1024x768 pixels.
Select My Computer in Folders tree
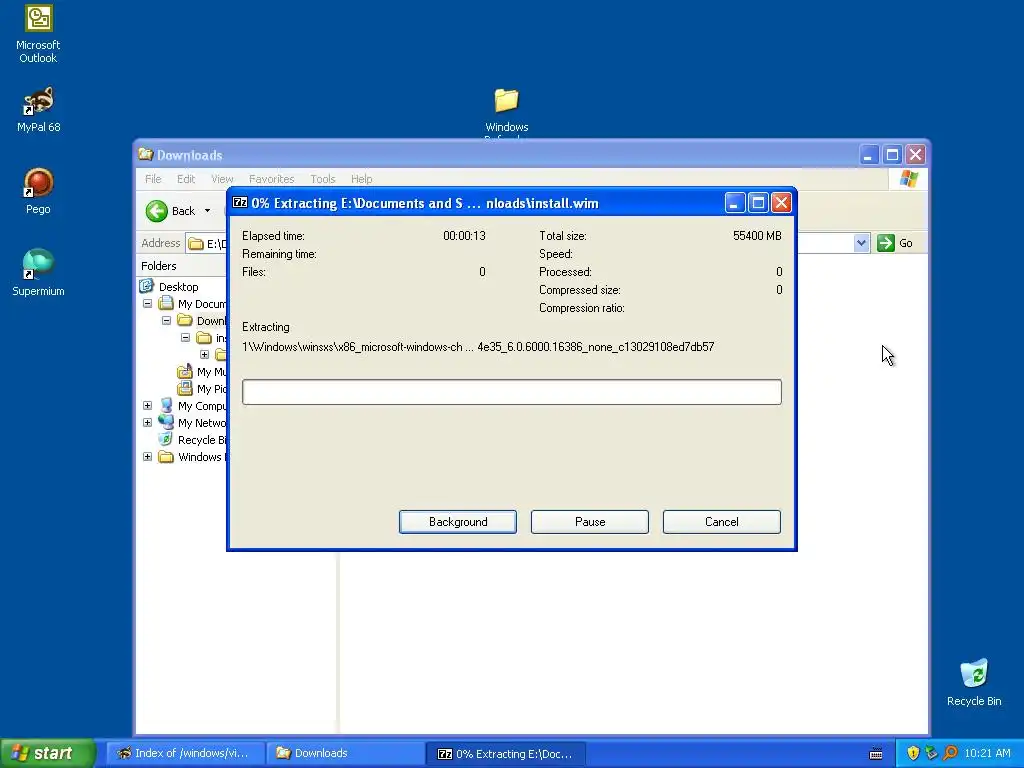202,406
